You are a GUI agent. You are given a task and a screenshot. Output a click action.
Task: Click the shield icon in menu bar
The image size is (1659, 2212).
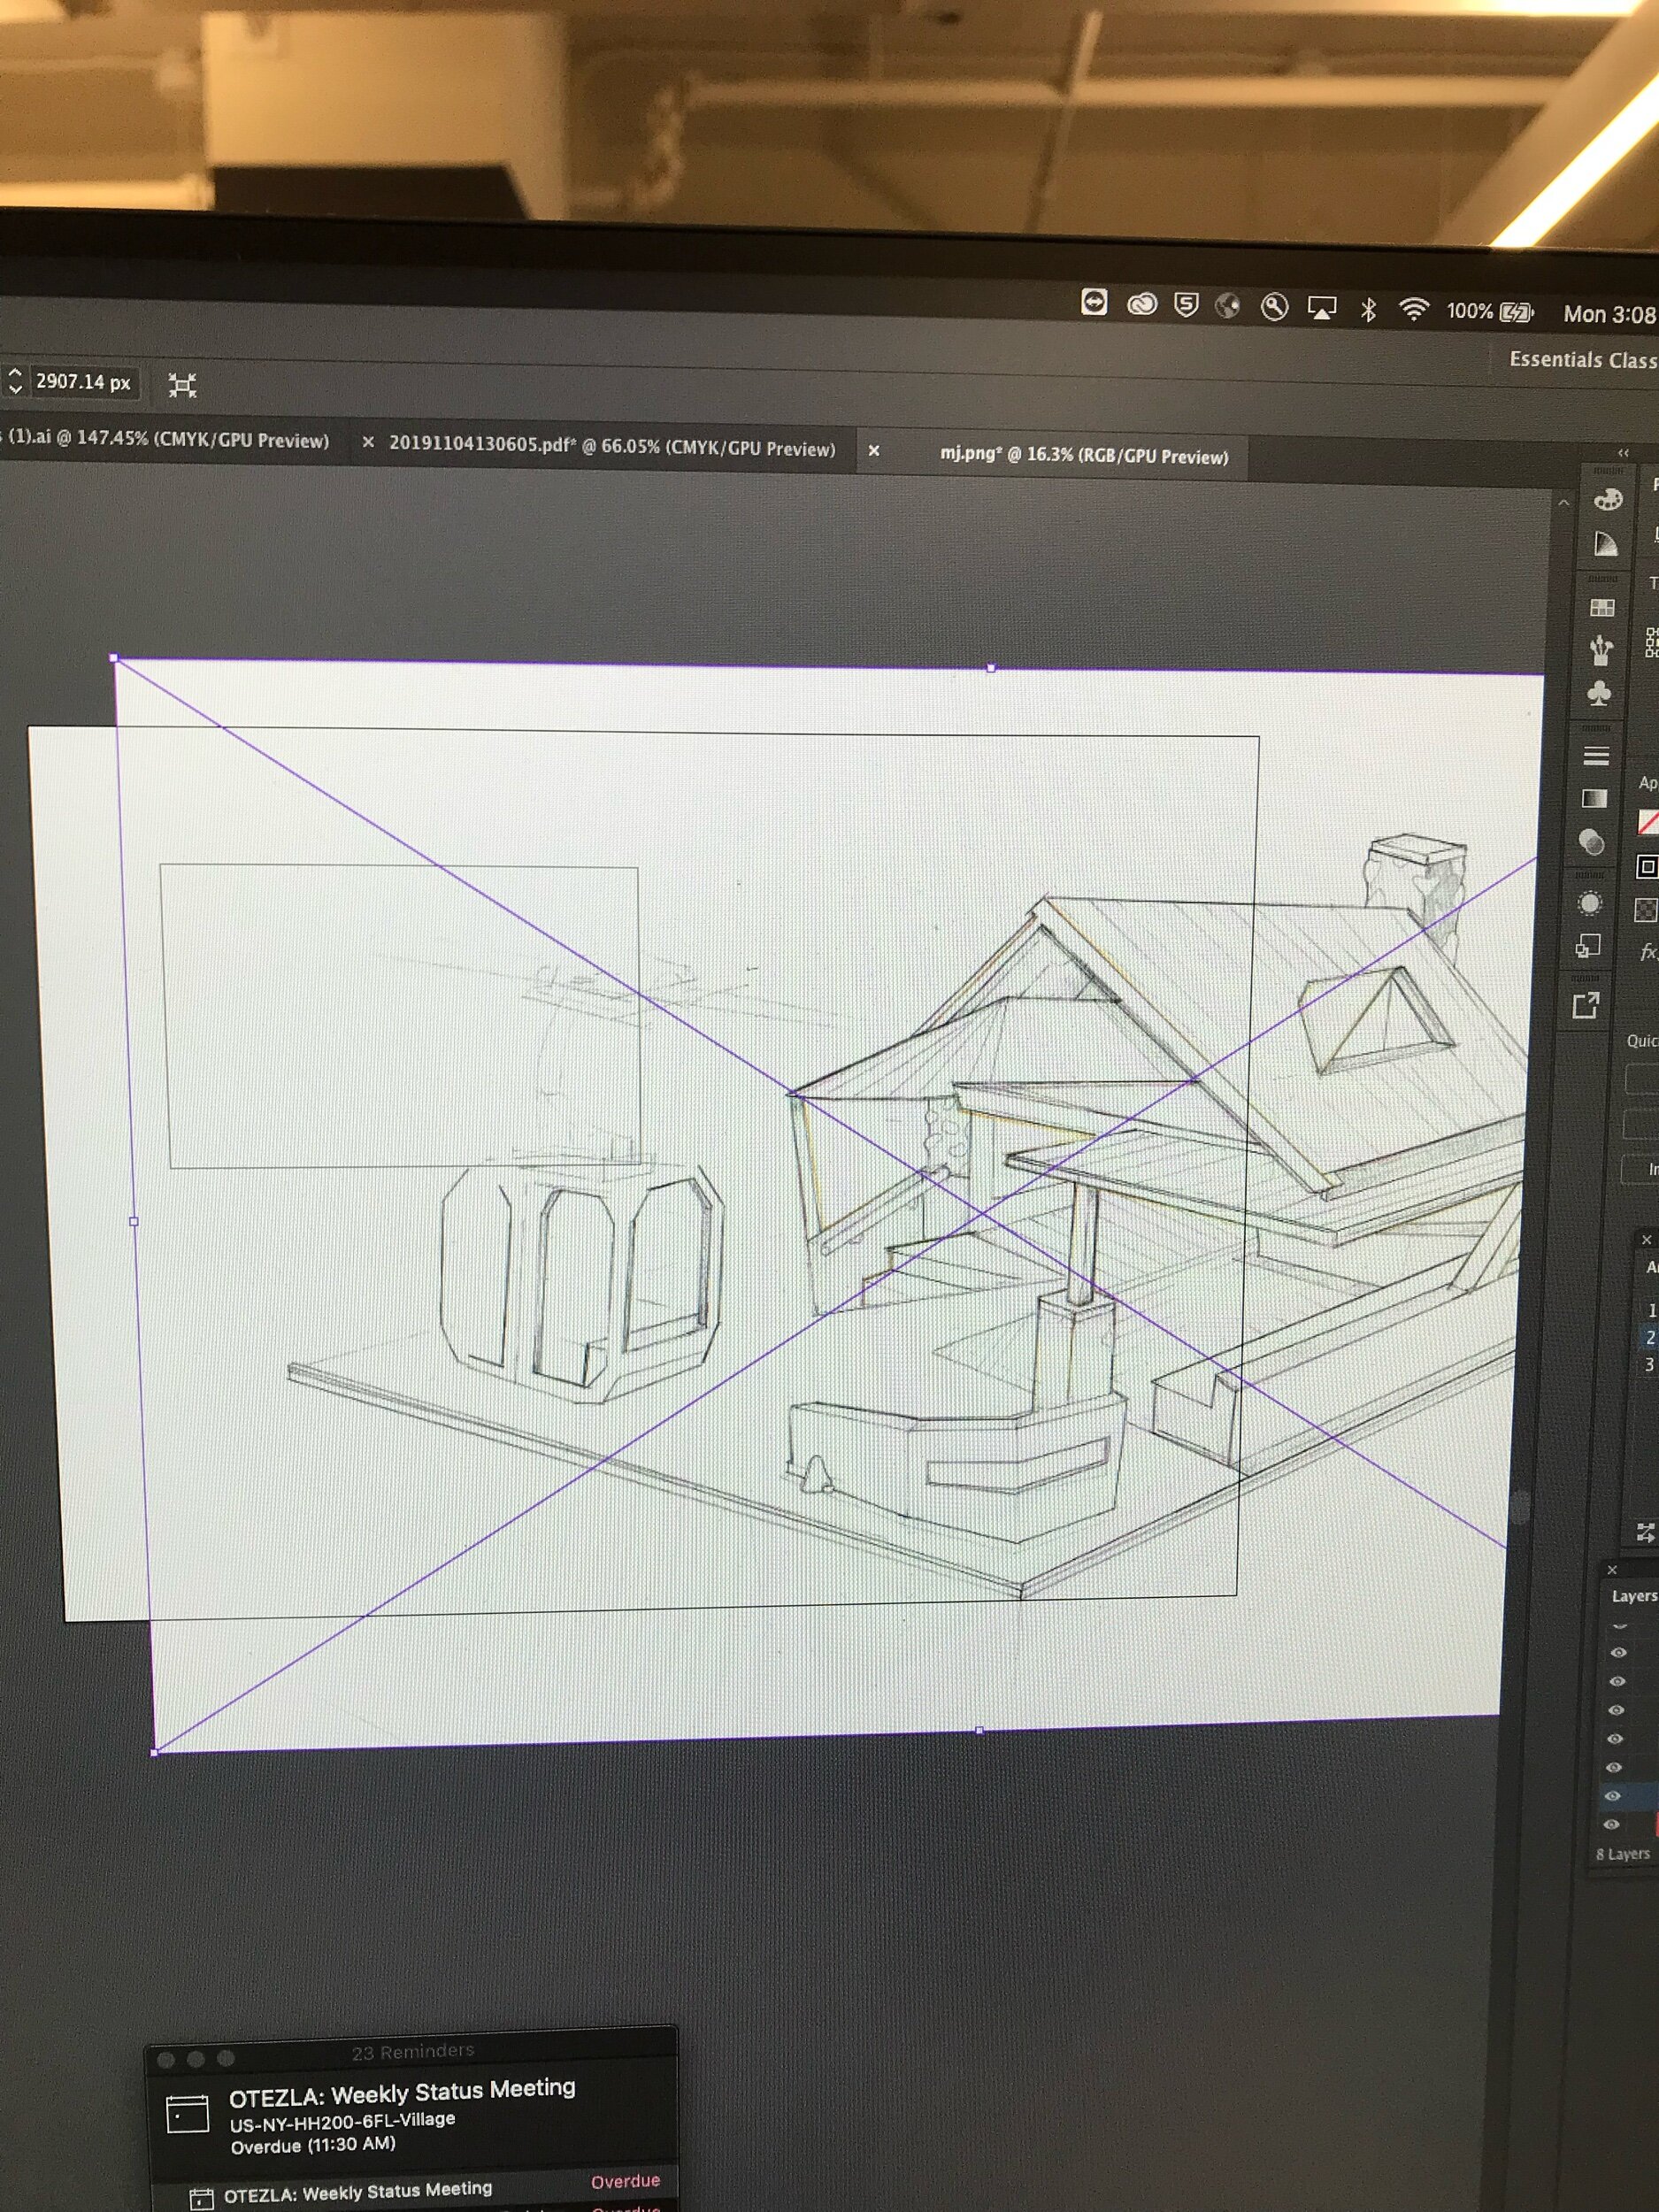click(1186, 305)
